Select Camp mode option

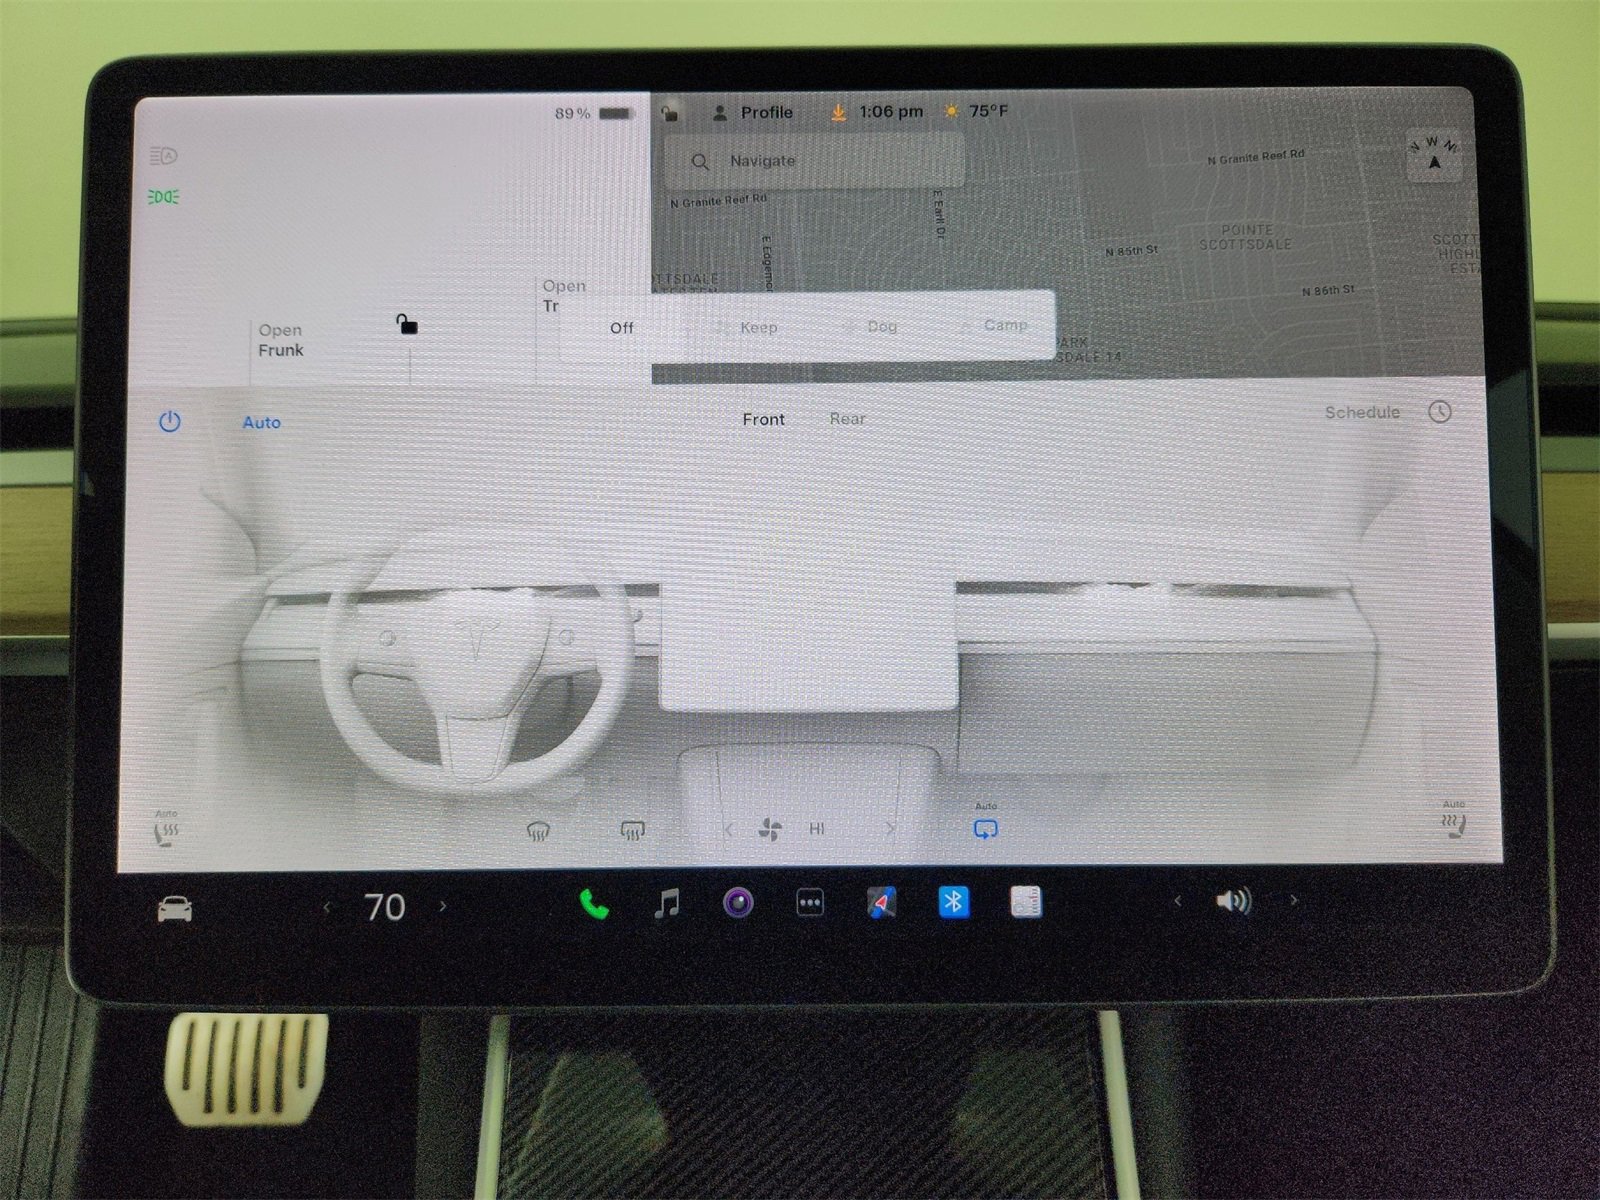pos(1004,325)
